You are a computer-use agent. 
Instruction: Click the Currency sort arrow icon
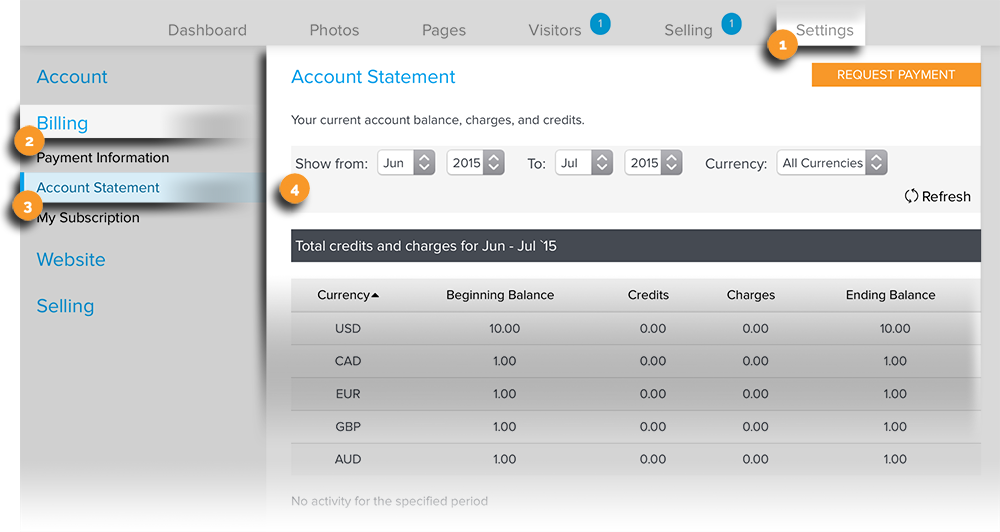pos(375,295)
